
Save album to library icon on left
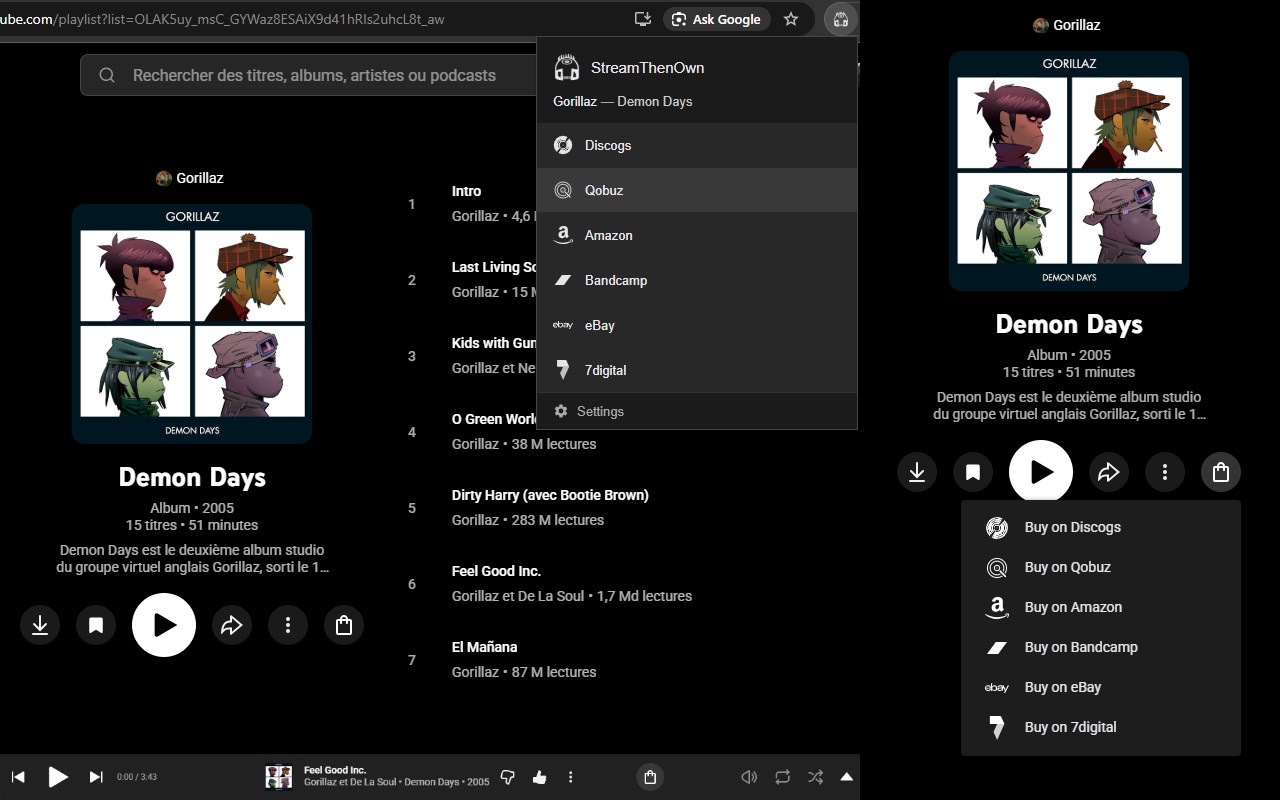pos(96,625)
